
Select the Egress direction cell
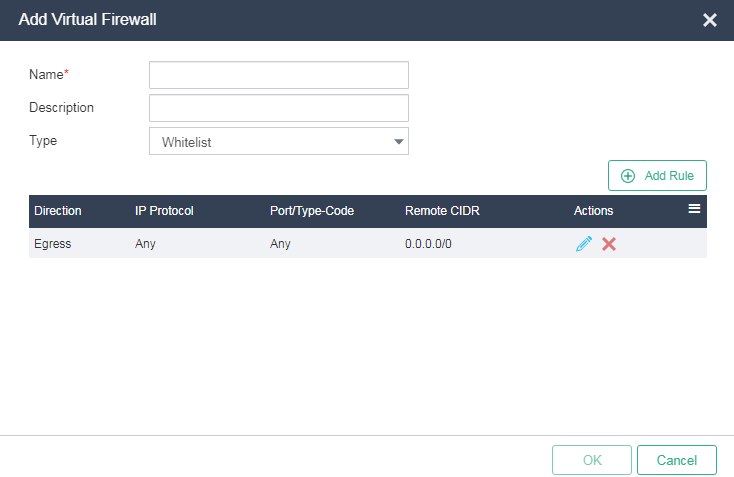point(52,244)
